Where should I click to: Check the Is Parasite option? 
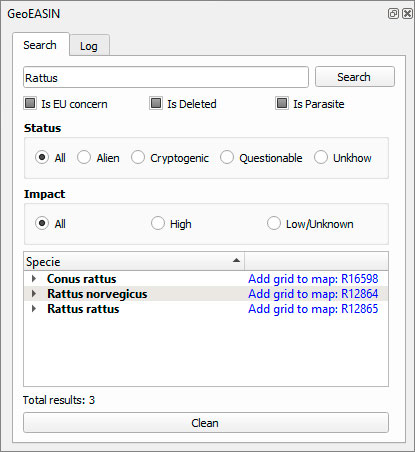282,103
